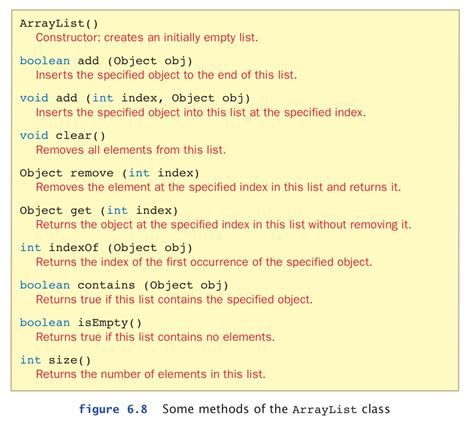Click 'boolean contains (Object obj)' signature

[124, 285]
